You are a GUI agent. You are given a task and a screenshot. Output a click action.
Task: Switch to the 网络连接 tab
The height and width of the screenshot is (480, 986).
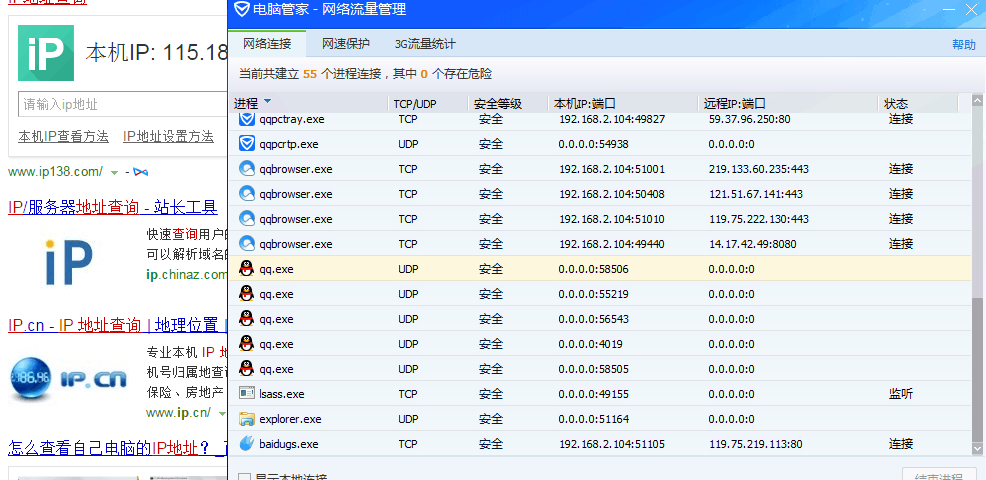pos(267,44)
